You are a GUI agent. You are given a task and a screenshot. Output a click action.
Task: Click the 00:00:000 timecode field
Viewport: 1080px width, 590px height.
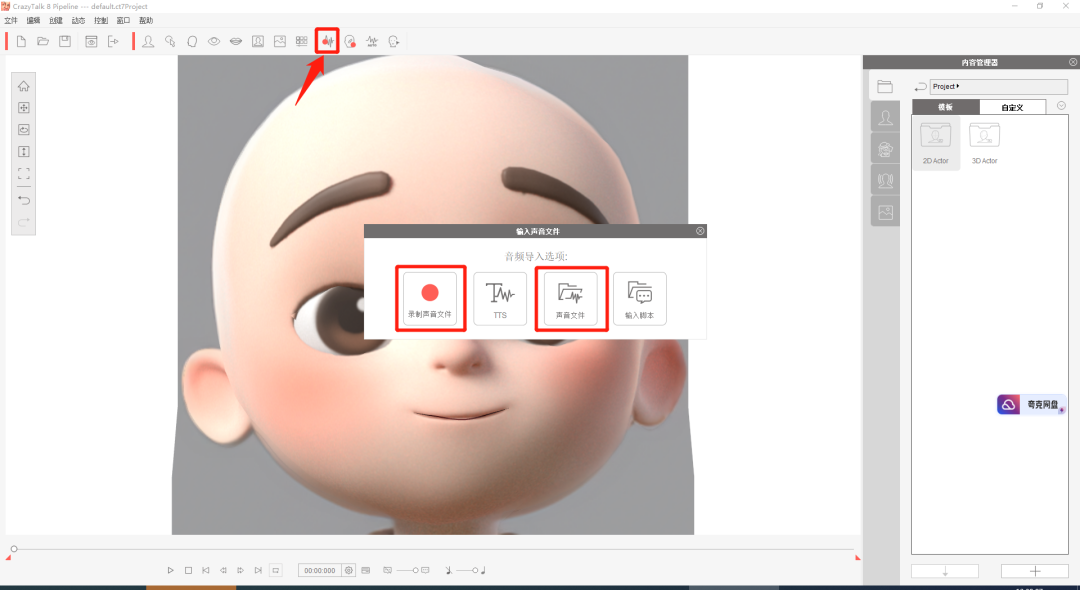320,570
